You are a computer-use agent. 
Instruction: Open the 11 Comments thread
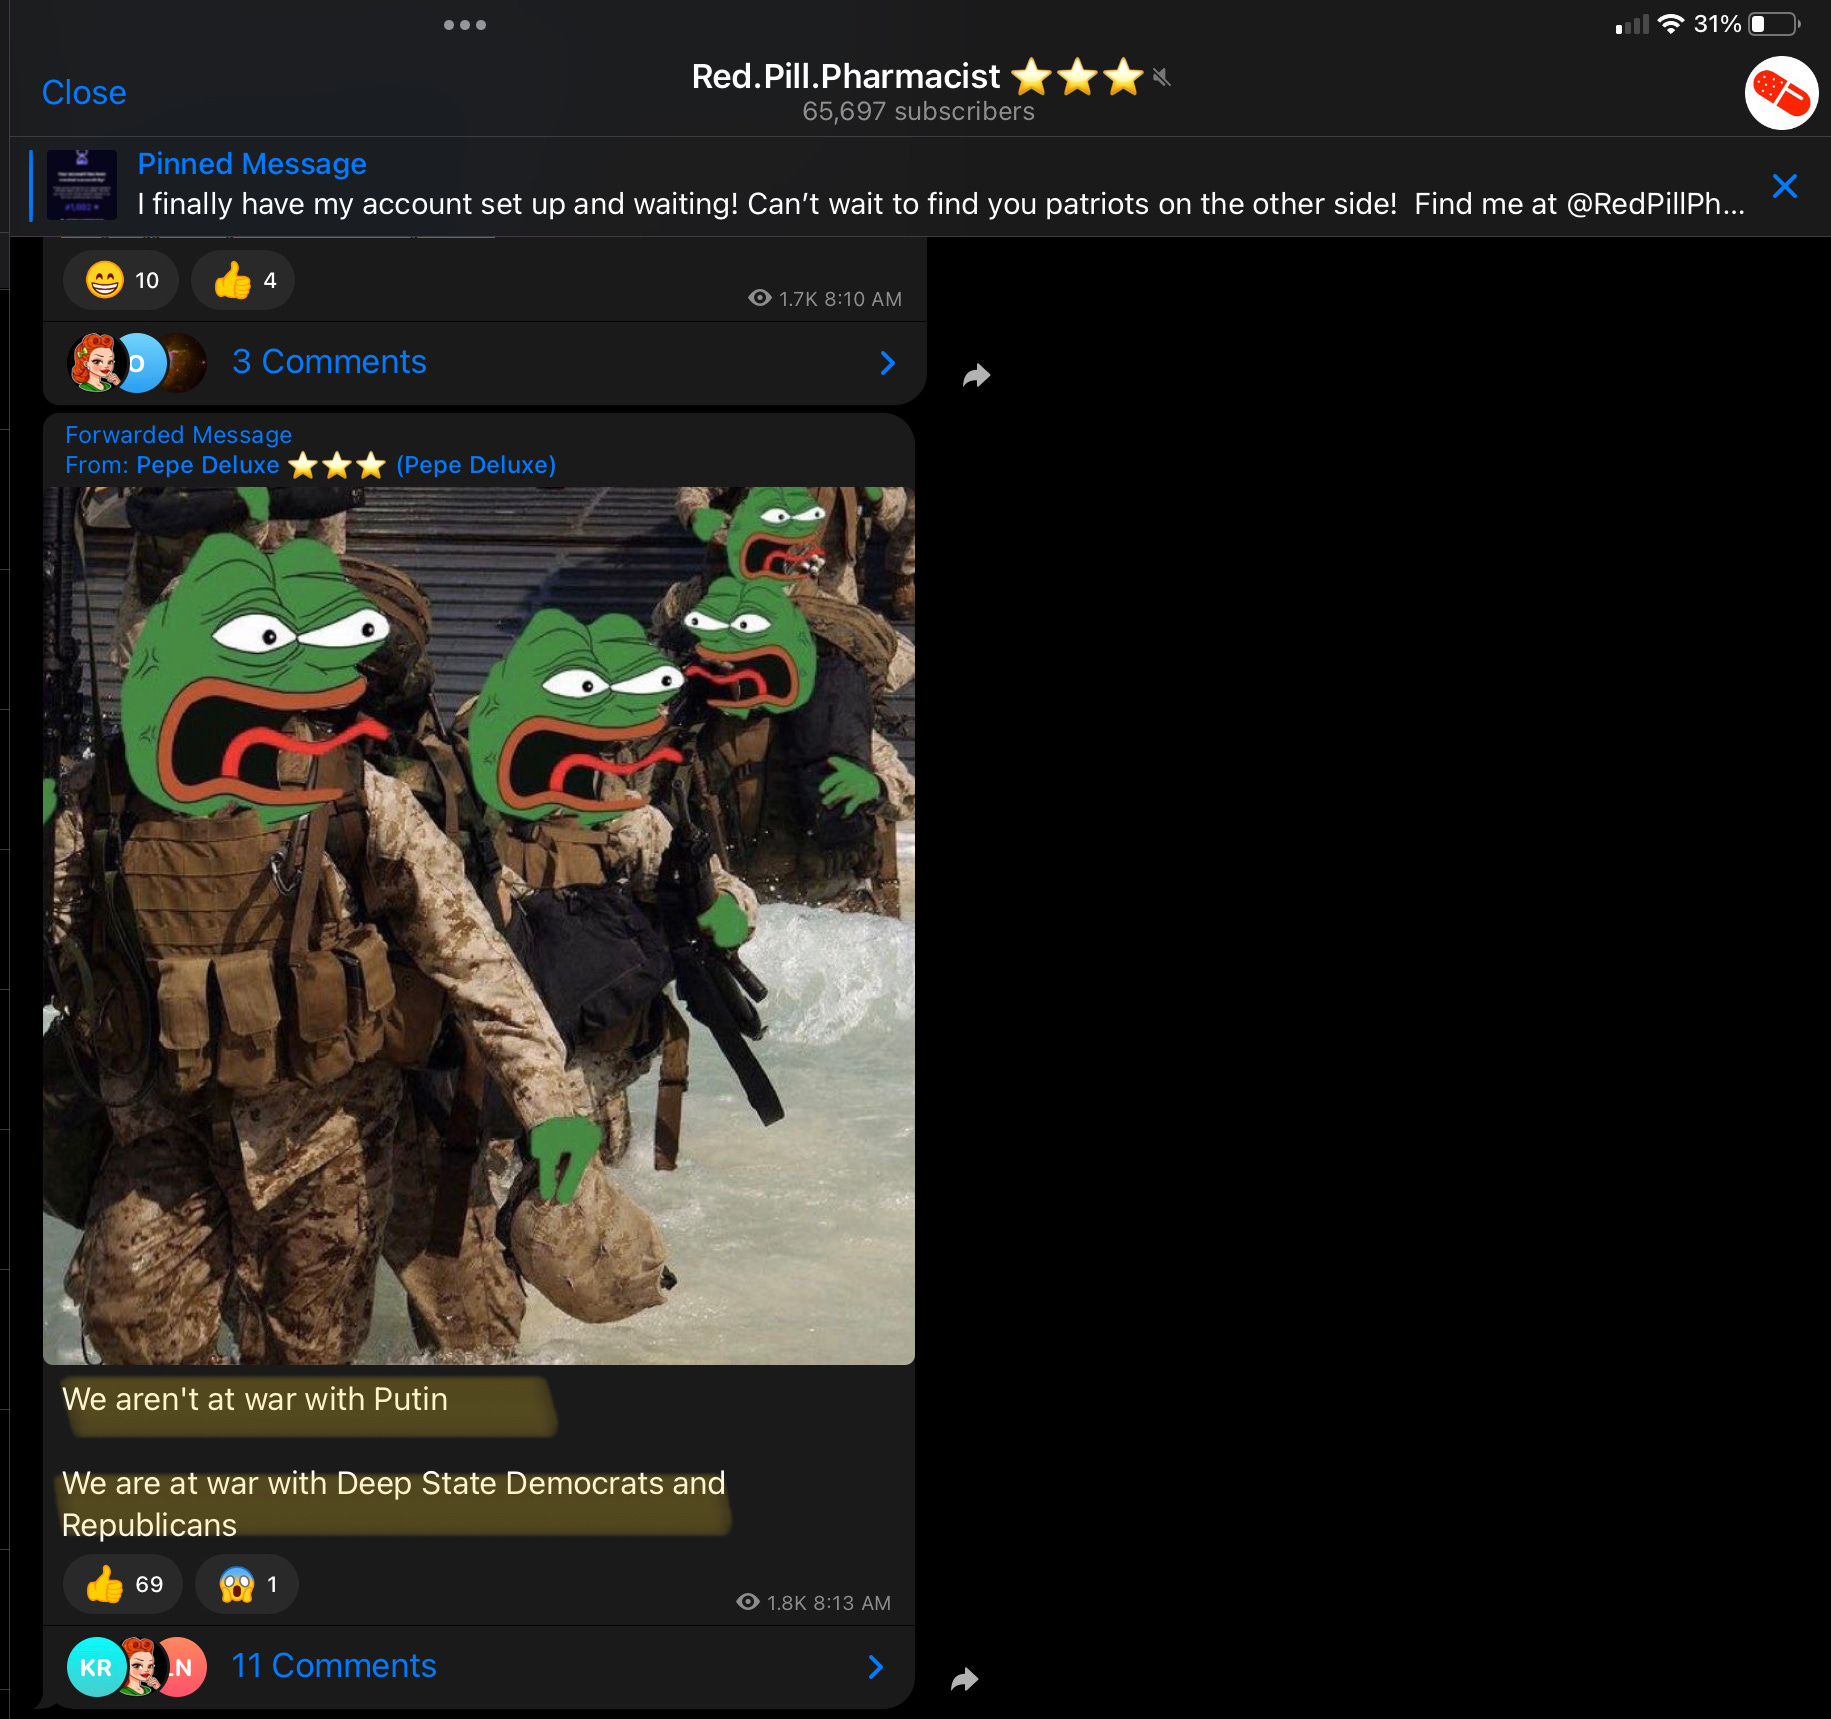pyautogui.click(x=479, y=1667)
